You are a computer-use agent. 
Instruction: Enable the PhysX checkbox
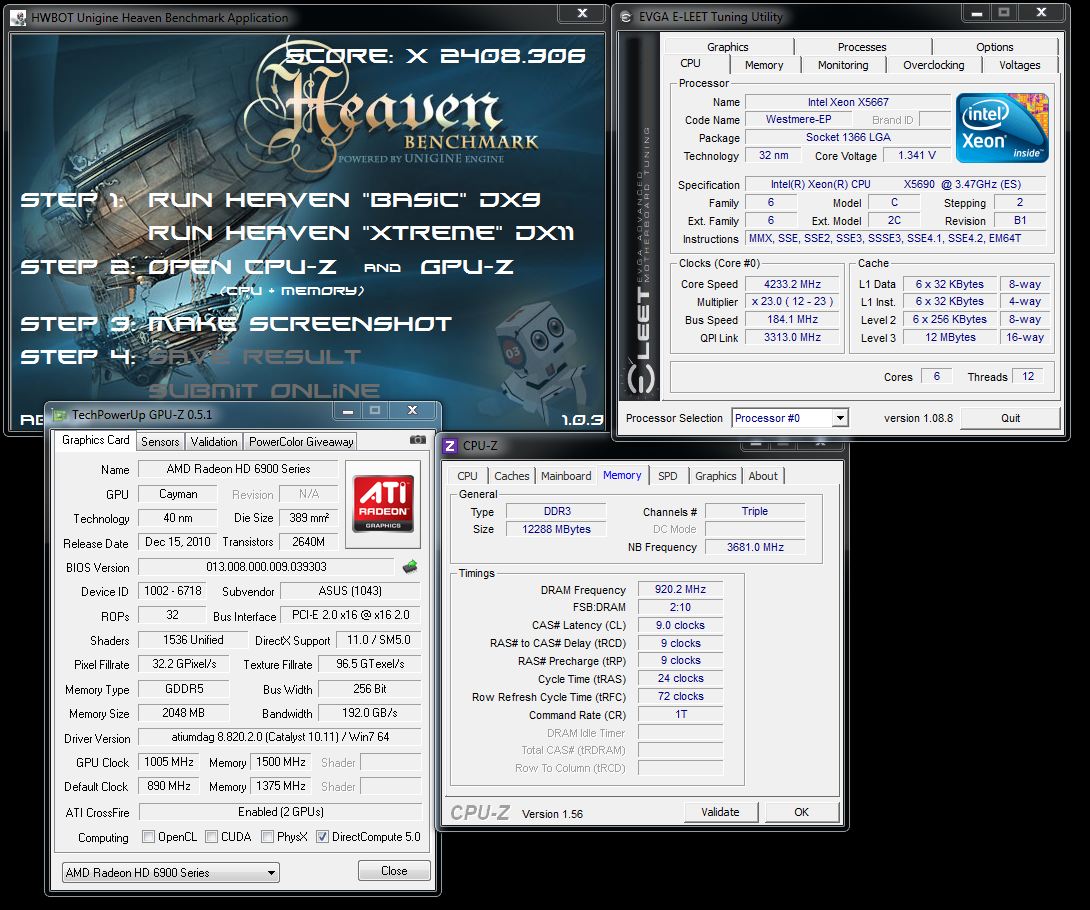pos(267,836)
